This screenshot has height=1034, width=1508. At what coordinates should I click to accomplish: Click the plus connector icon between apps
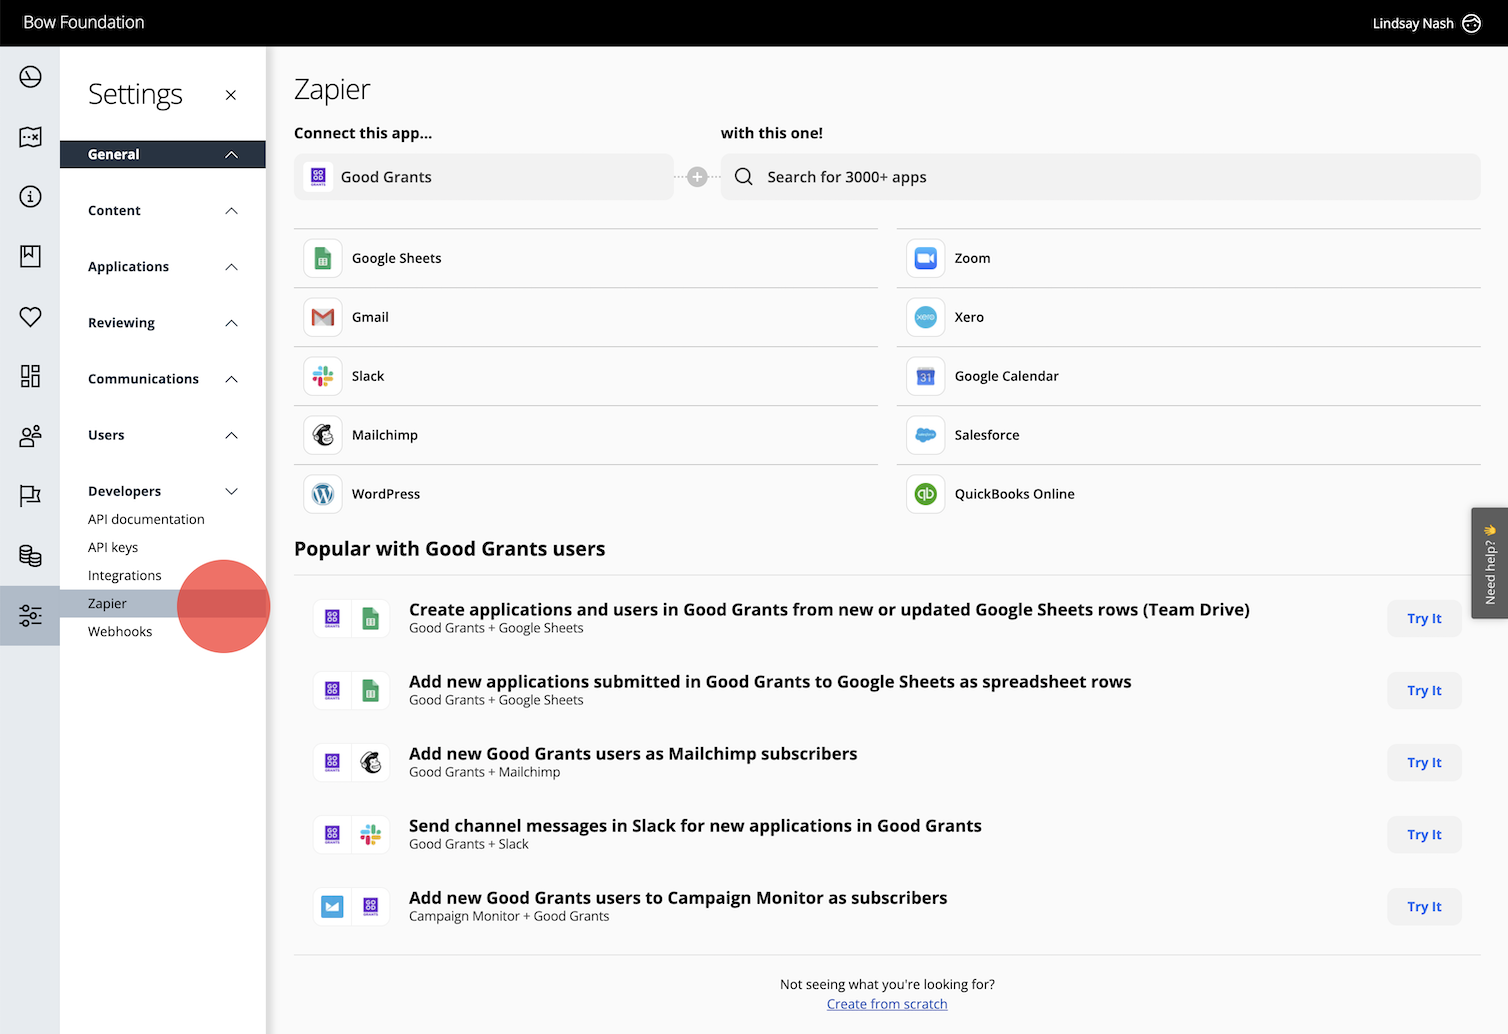697,177
